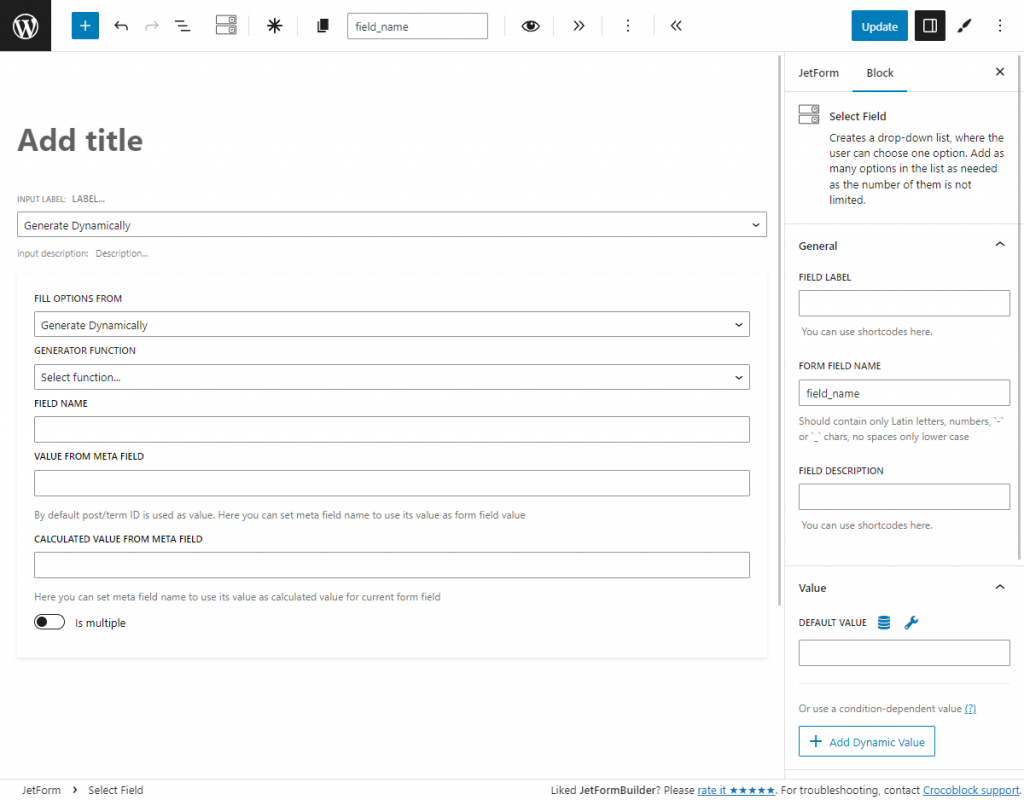Click the Update button
This screenshot has height=800, width=1024.
pyautogui.click(x=879, y=25)
